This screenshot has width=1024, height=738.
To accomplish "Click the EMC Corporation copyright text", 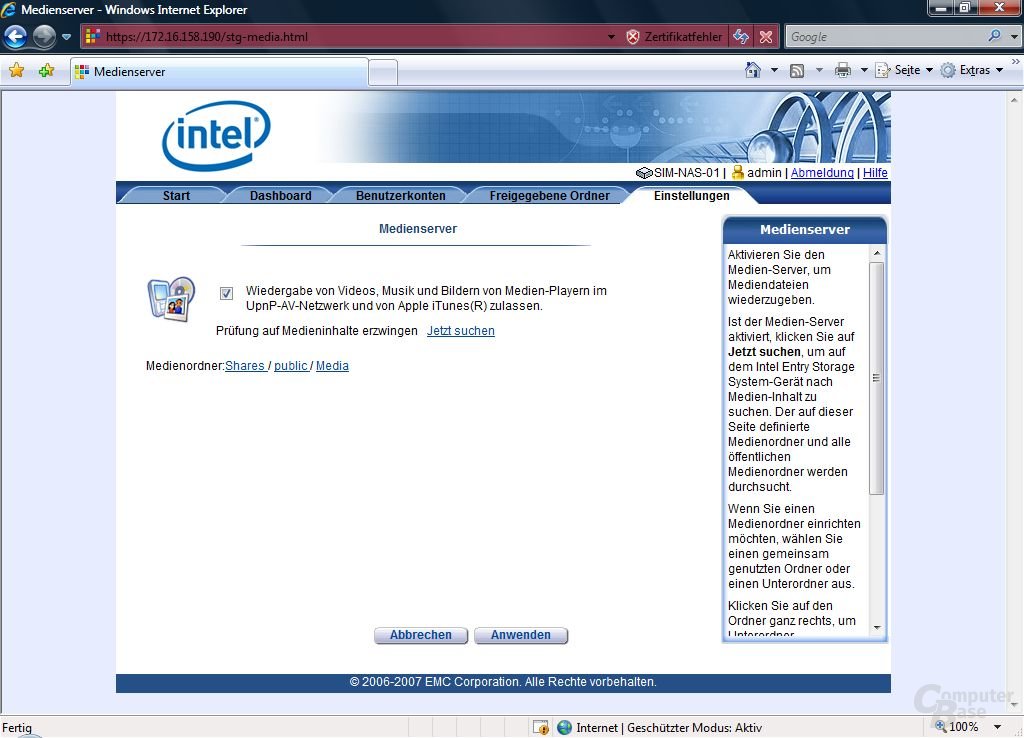I will tap(503, 682).
